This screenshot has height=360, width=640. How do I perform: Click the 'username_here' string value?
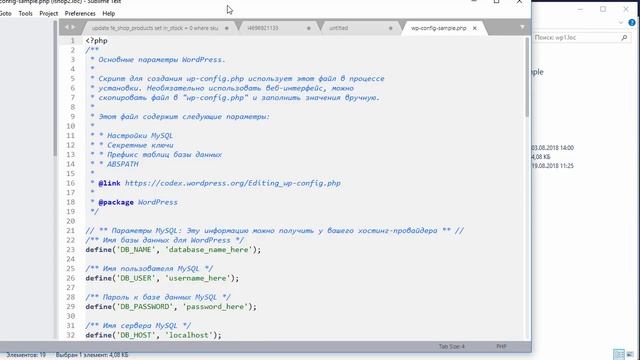pyautogui.click(x=198, y=278)
